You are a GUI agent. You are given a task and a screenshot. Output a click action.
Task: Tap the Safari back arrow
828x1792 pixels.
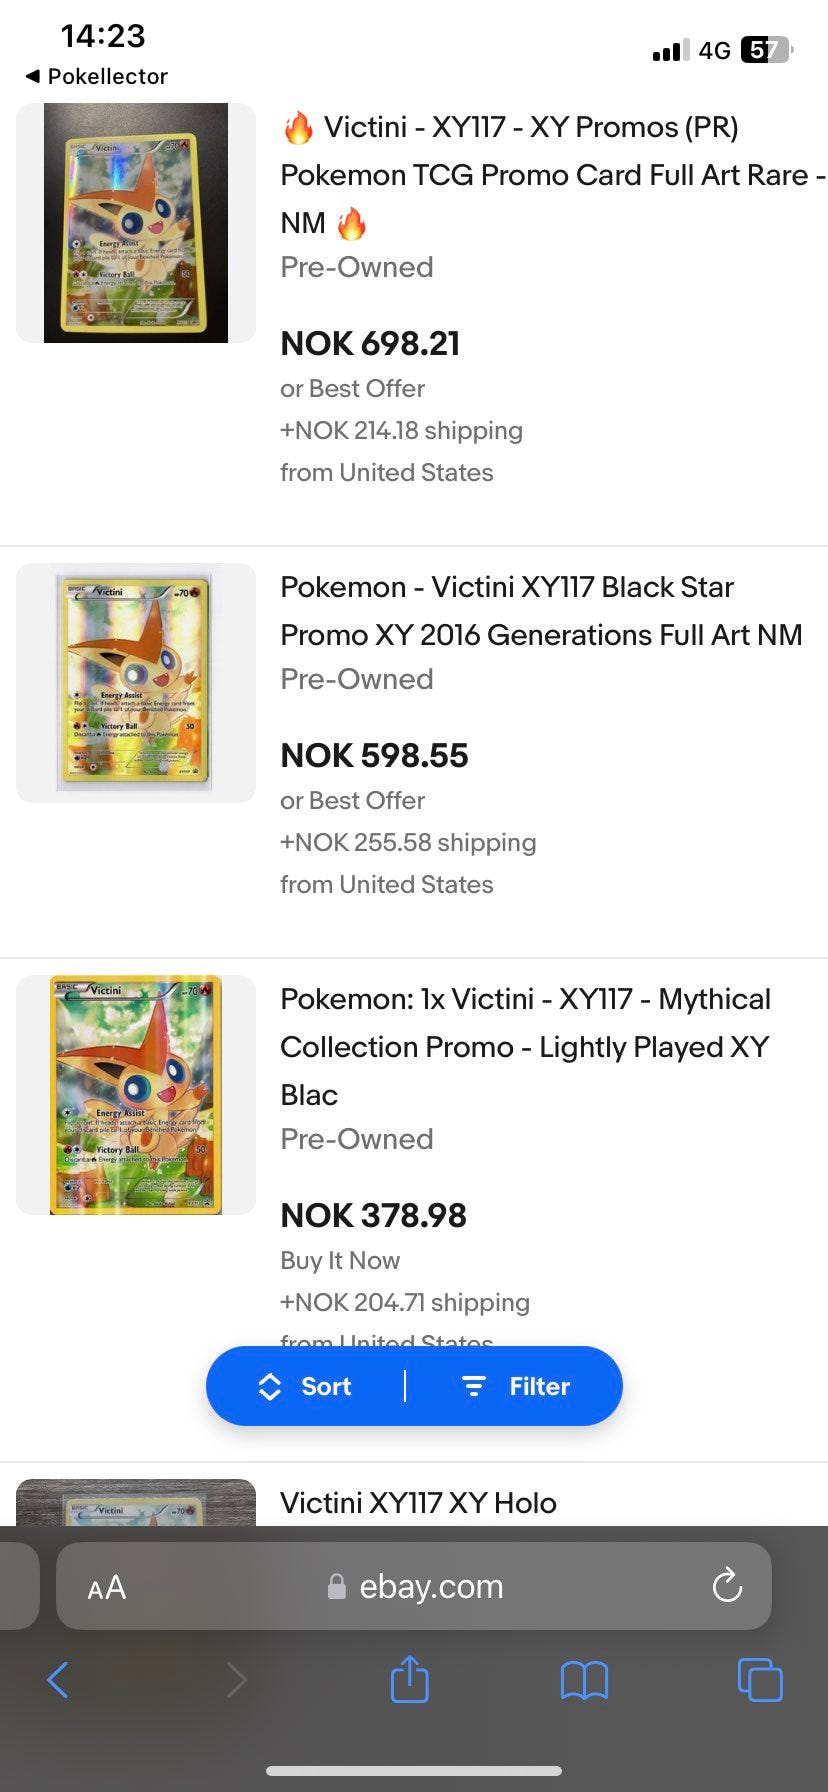(58, 1680)
